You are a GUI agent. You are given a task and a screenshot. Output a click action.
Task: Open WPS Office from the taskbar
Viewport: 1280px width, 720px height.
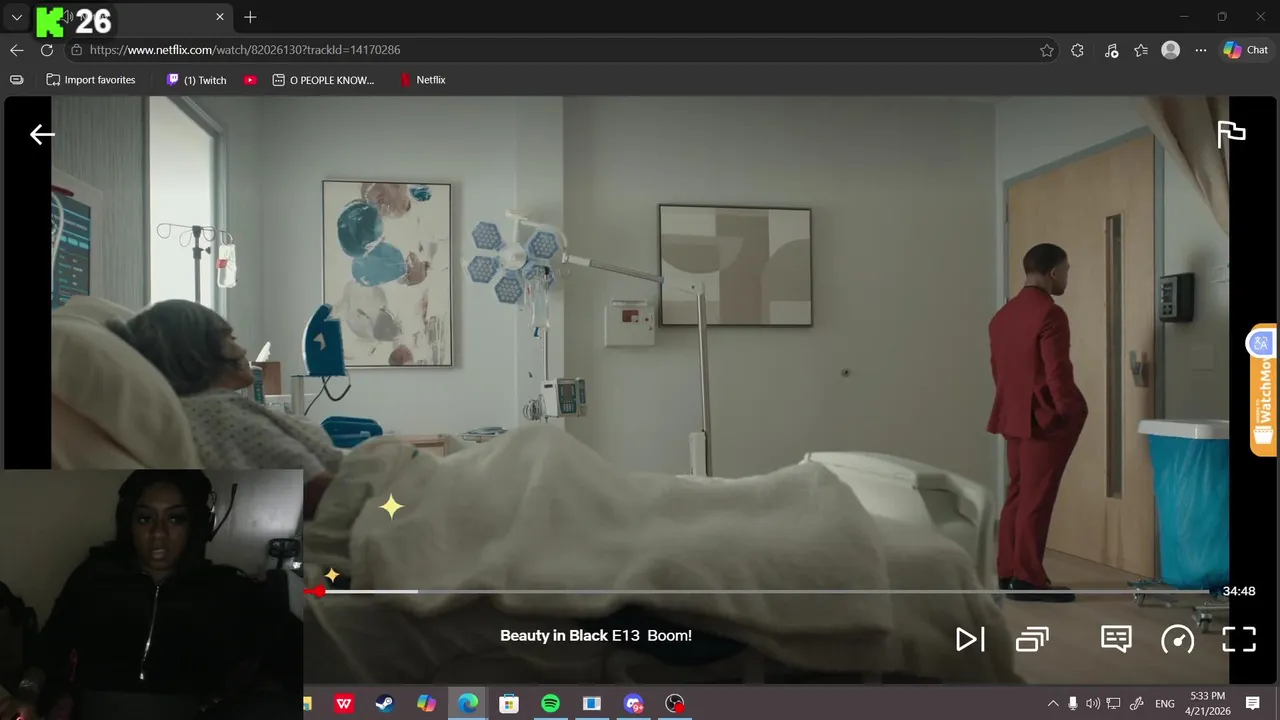(x=344, y=704)
